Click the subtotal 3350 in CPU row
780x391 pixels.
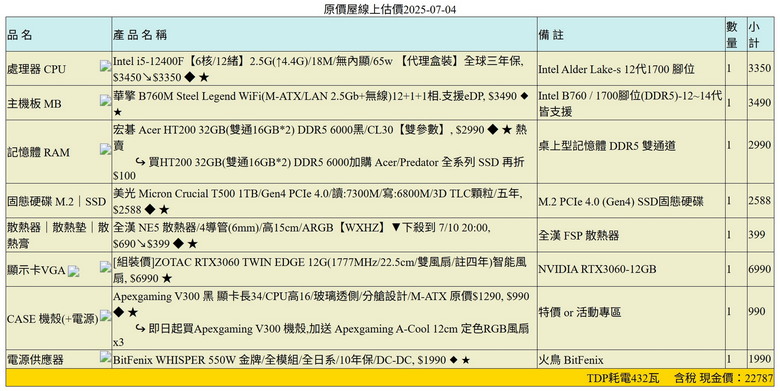[760, 69]
